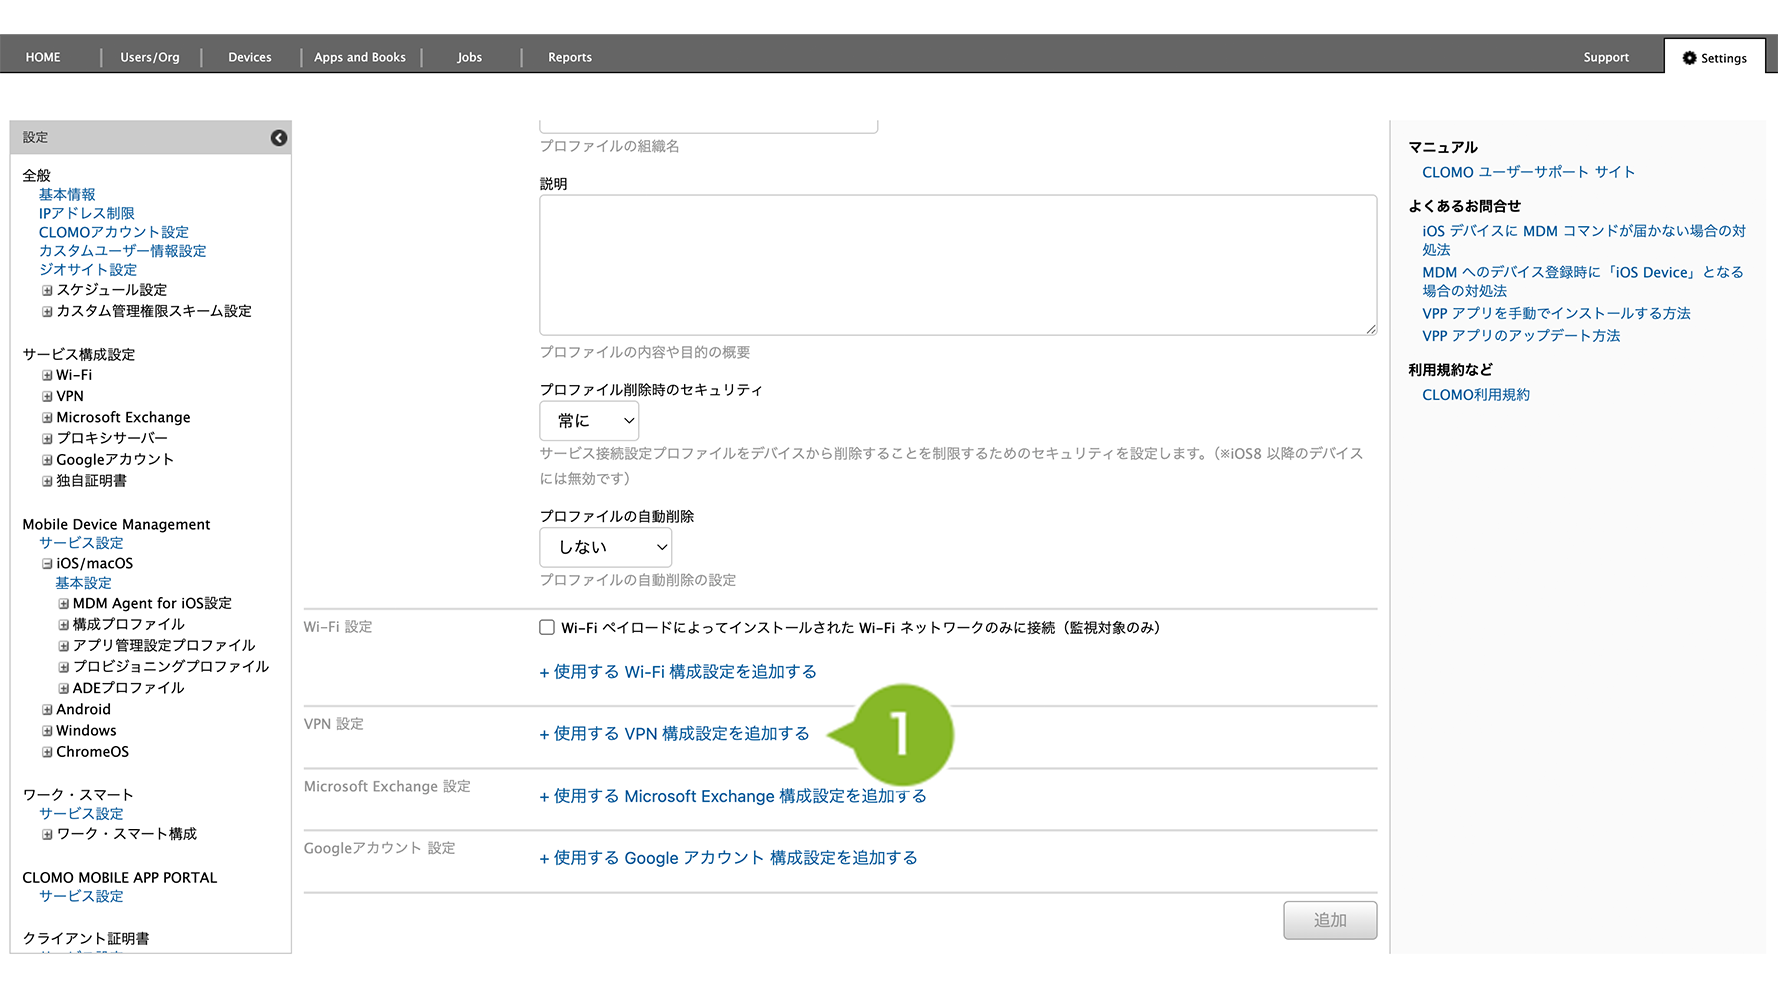Click inside the 説明 text area
This screenshot has width=1778, height=1000.
[957, 265]
